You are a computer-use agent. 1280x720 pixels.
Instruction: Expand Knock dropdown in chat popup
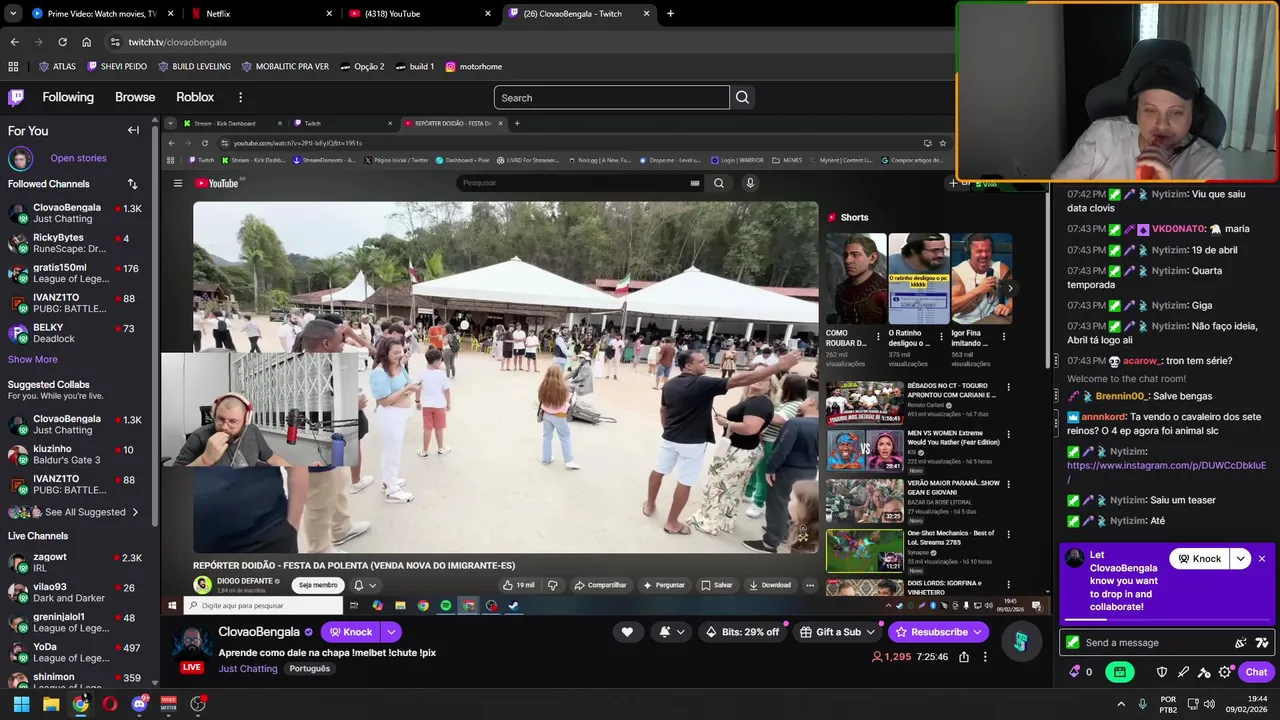coord(1240,558)
